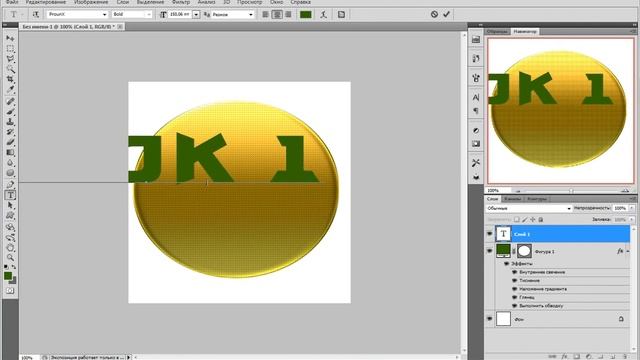Add a layer style via fx button
The image size is (640, 360).
point(564,356)
